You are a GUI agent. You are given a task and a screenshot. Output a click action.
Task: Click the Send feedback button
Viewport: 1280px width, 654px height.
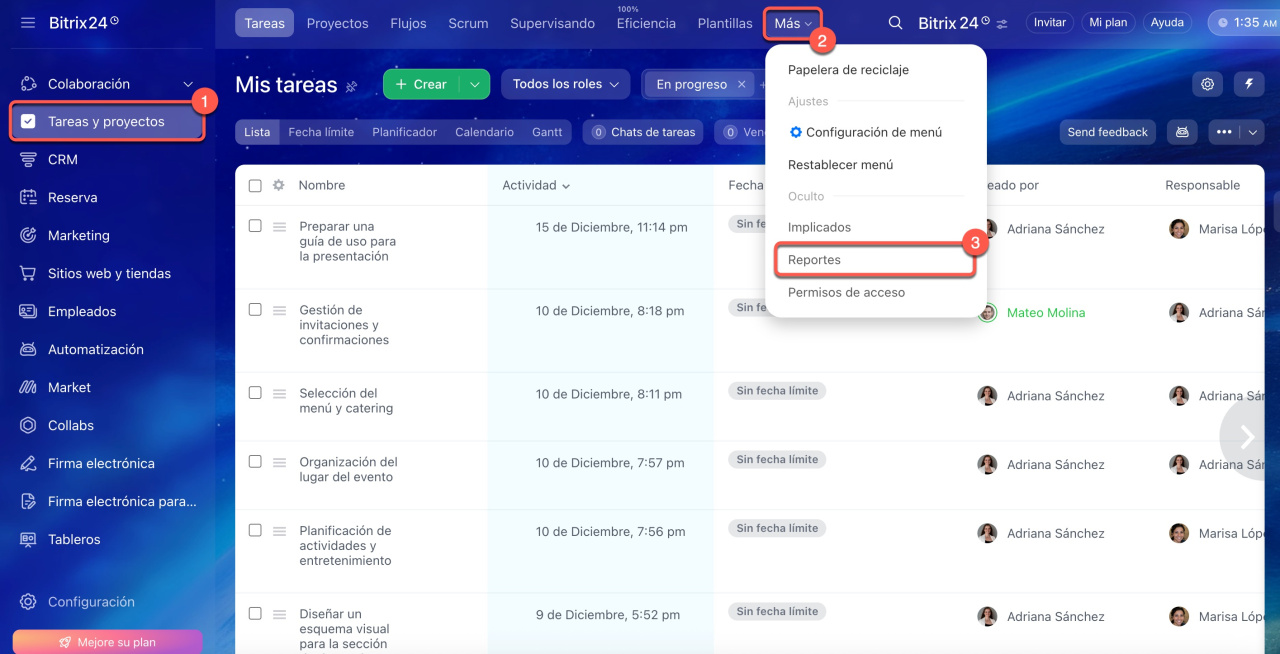pos(1107,132)
